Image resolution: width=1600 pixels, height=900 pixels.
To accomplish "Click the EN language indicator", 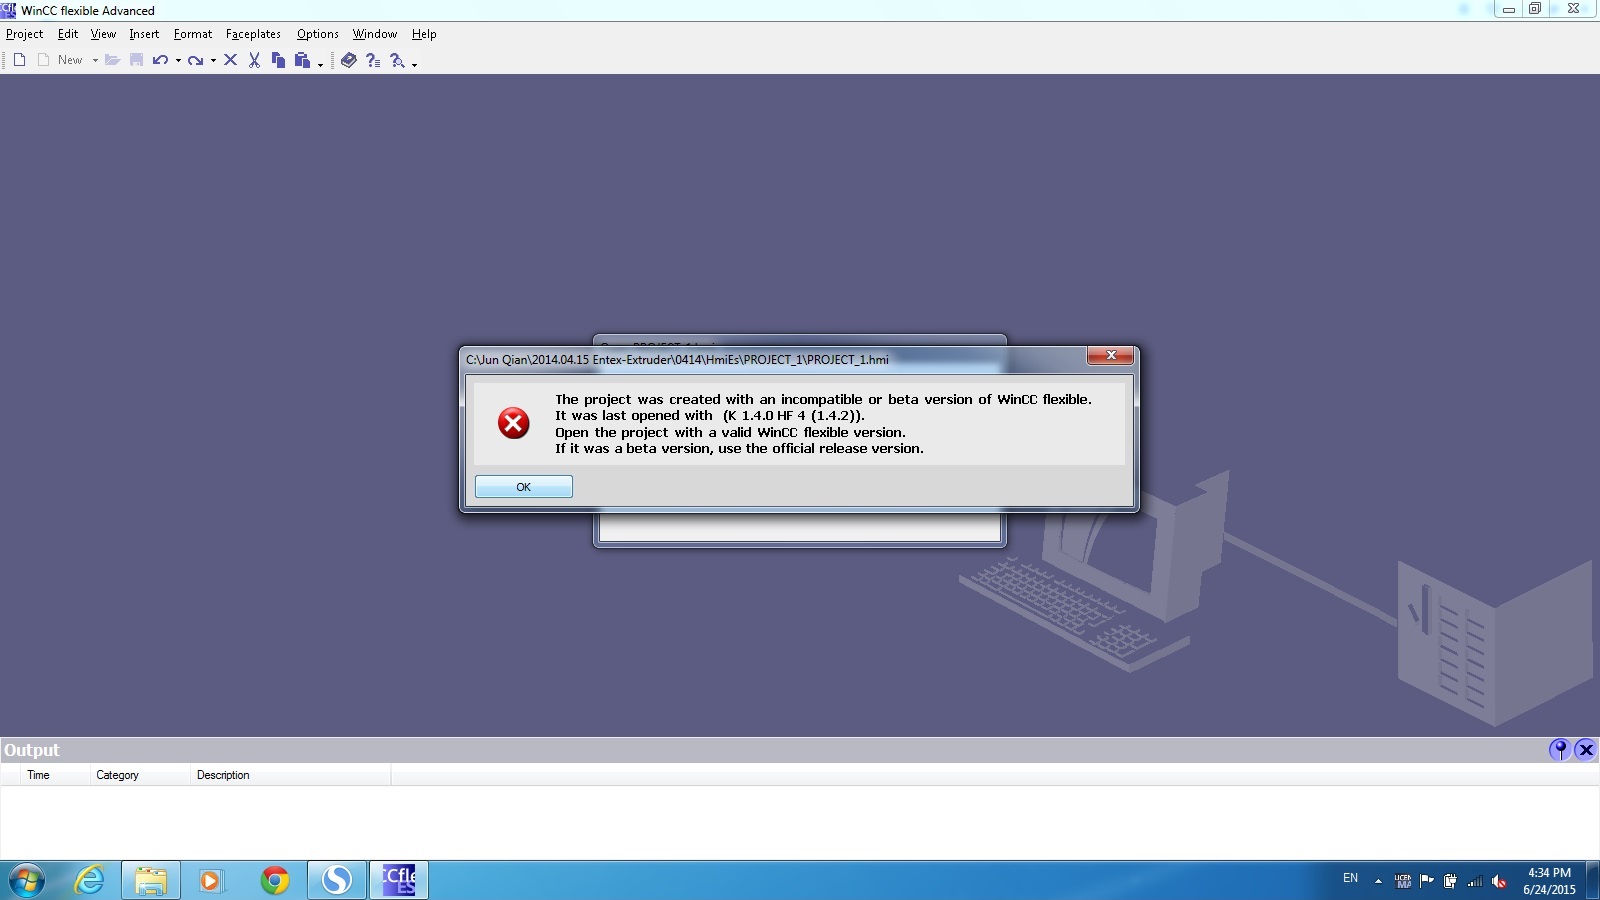I will pos(1350,878).
